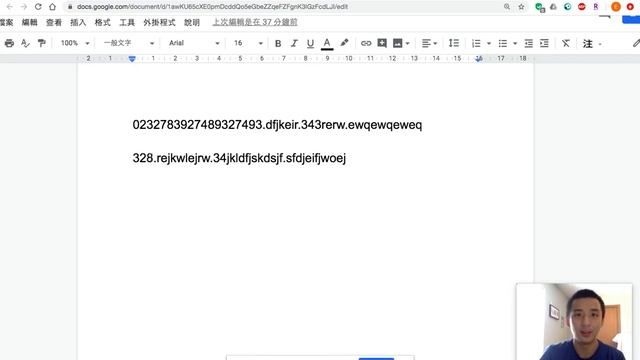Click the blue Share button
Screen dimensions: 640x360
pyautogui.click(x=631, y=19)
